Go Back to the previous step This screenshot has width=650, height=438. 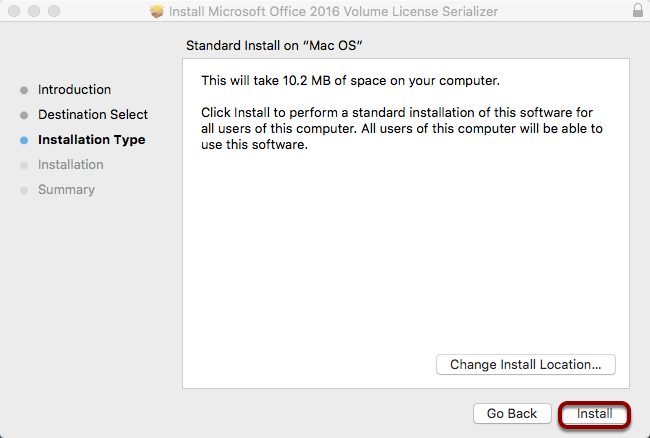pos(512,414)
